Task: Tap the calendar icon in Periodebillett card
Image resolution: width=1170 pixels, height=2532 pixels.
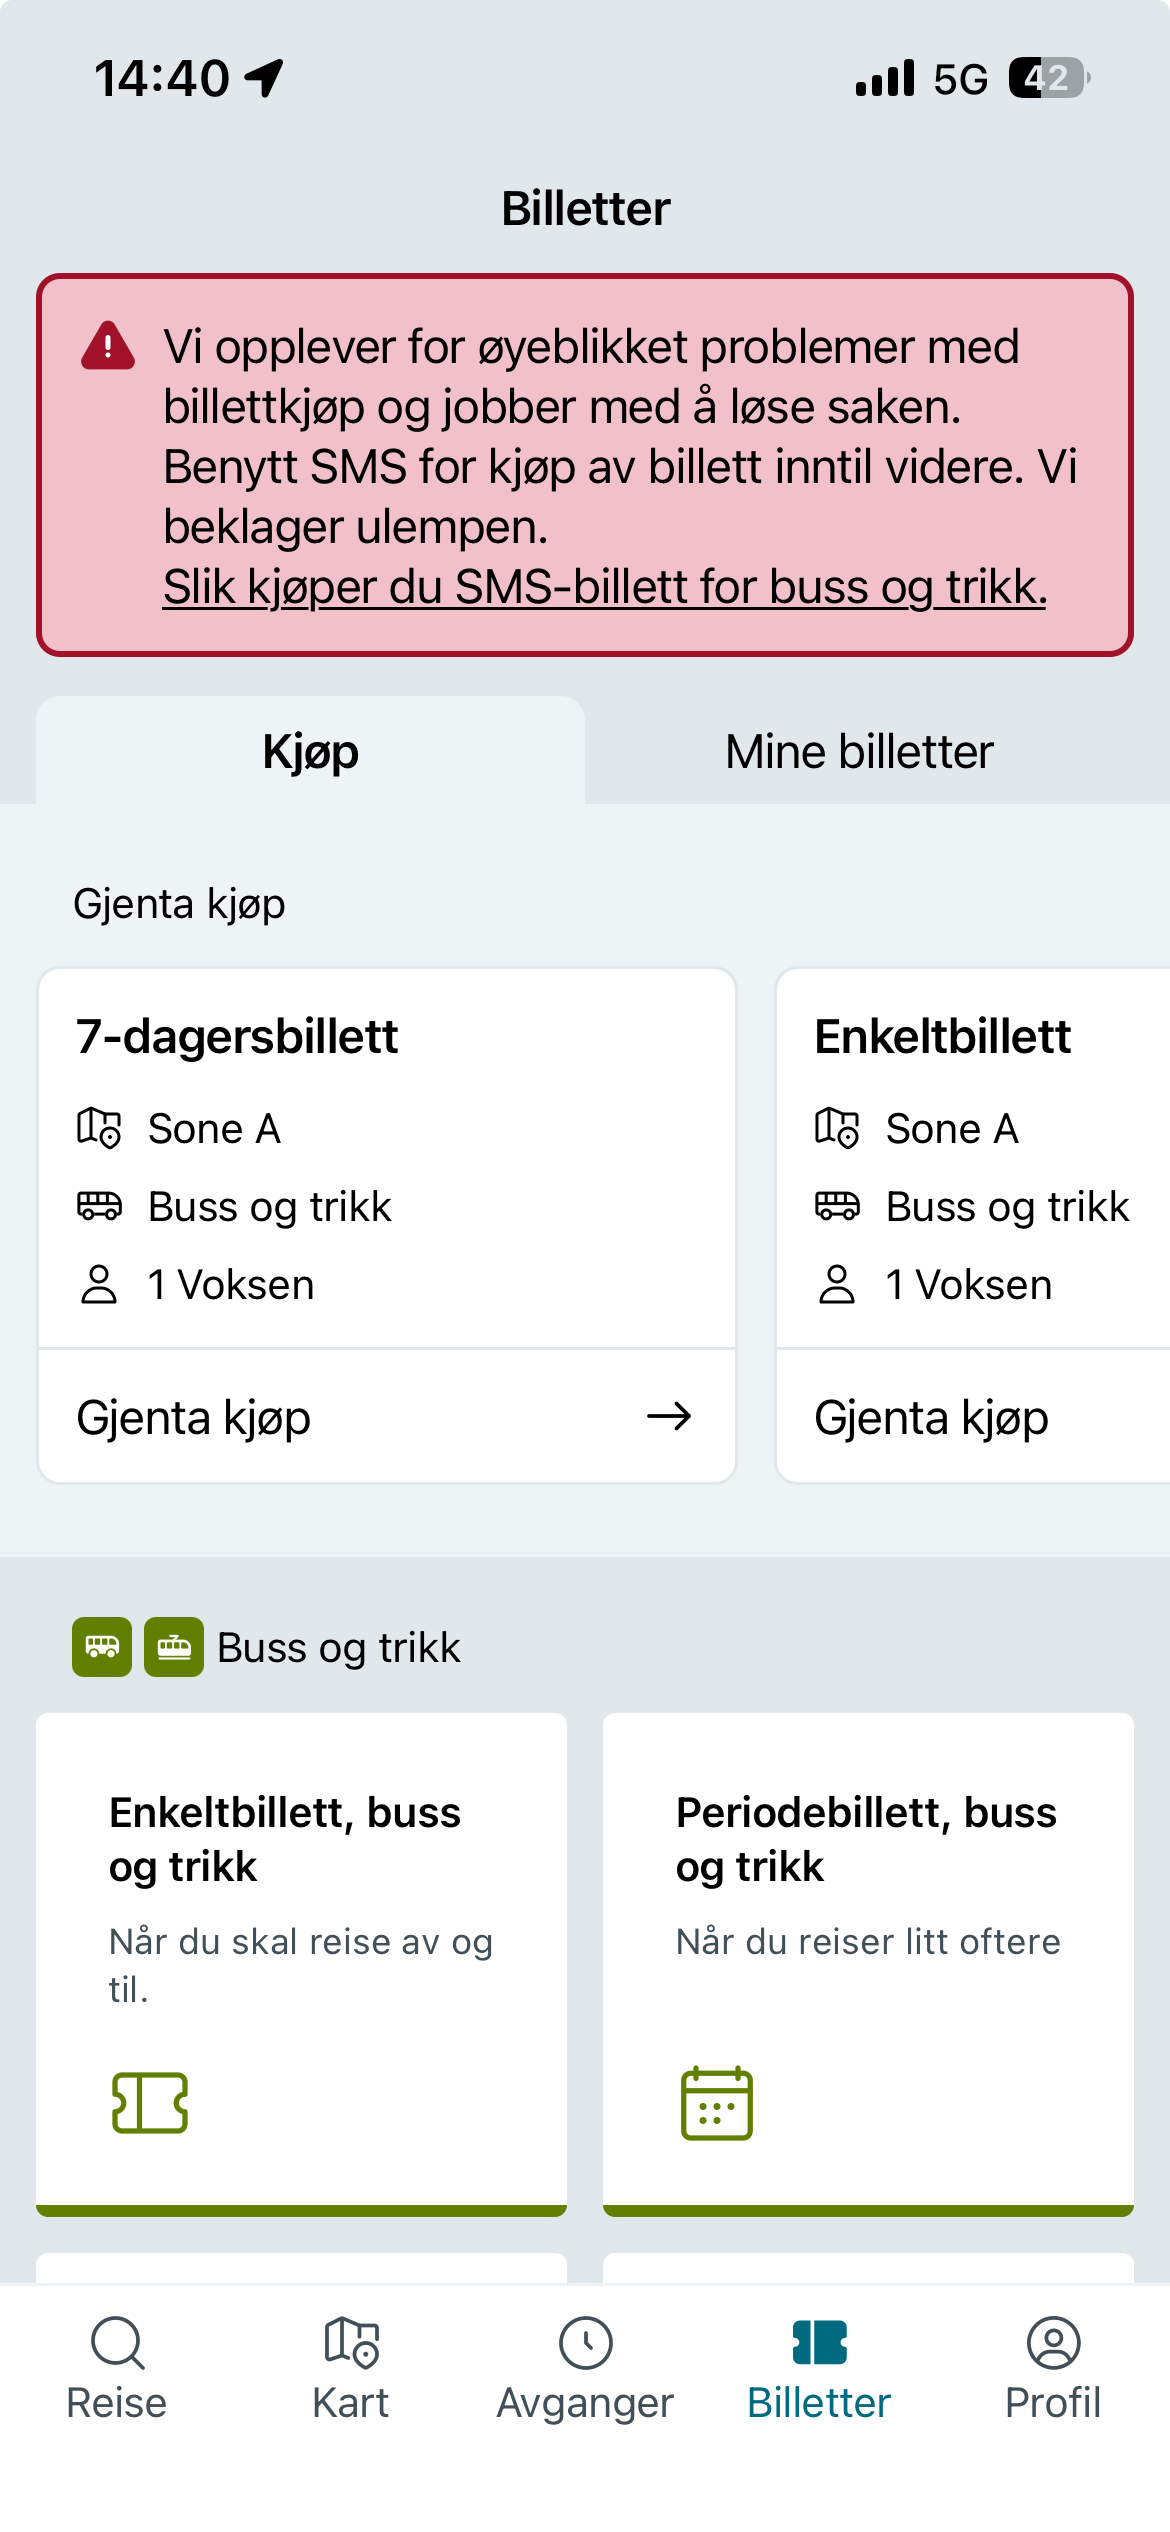Action: 716,2103
